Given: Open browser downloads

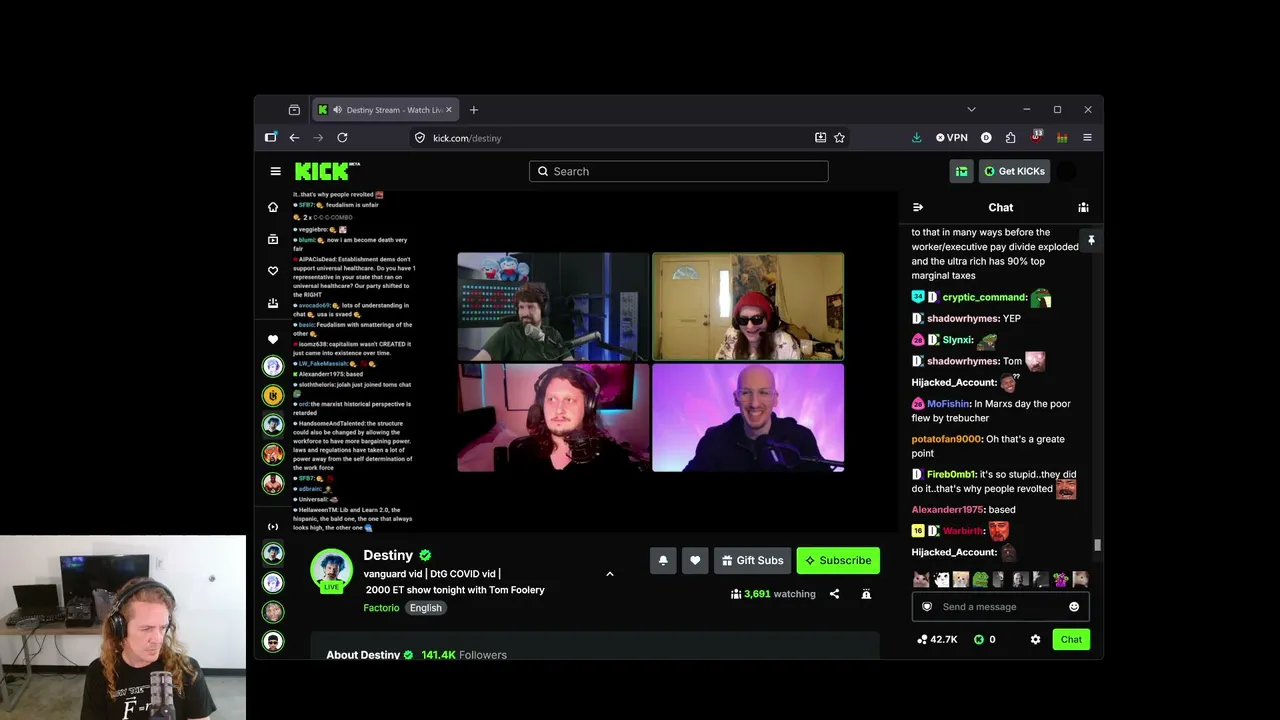Looking at the screenshot, I should (916, 138).
